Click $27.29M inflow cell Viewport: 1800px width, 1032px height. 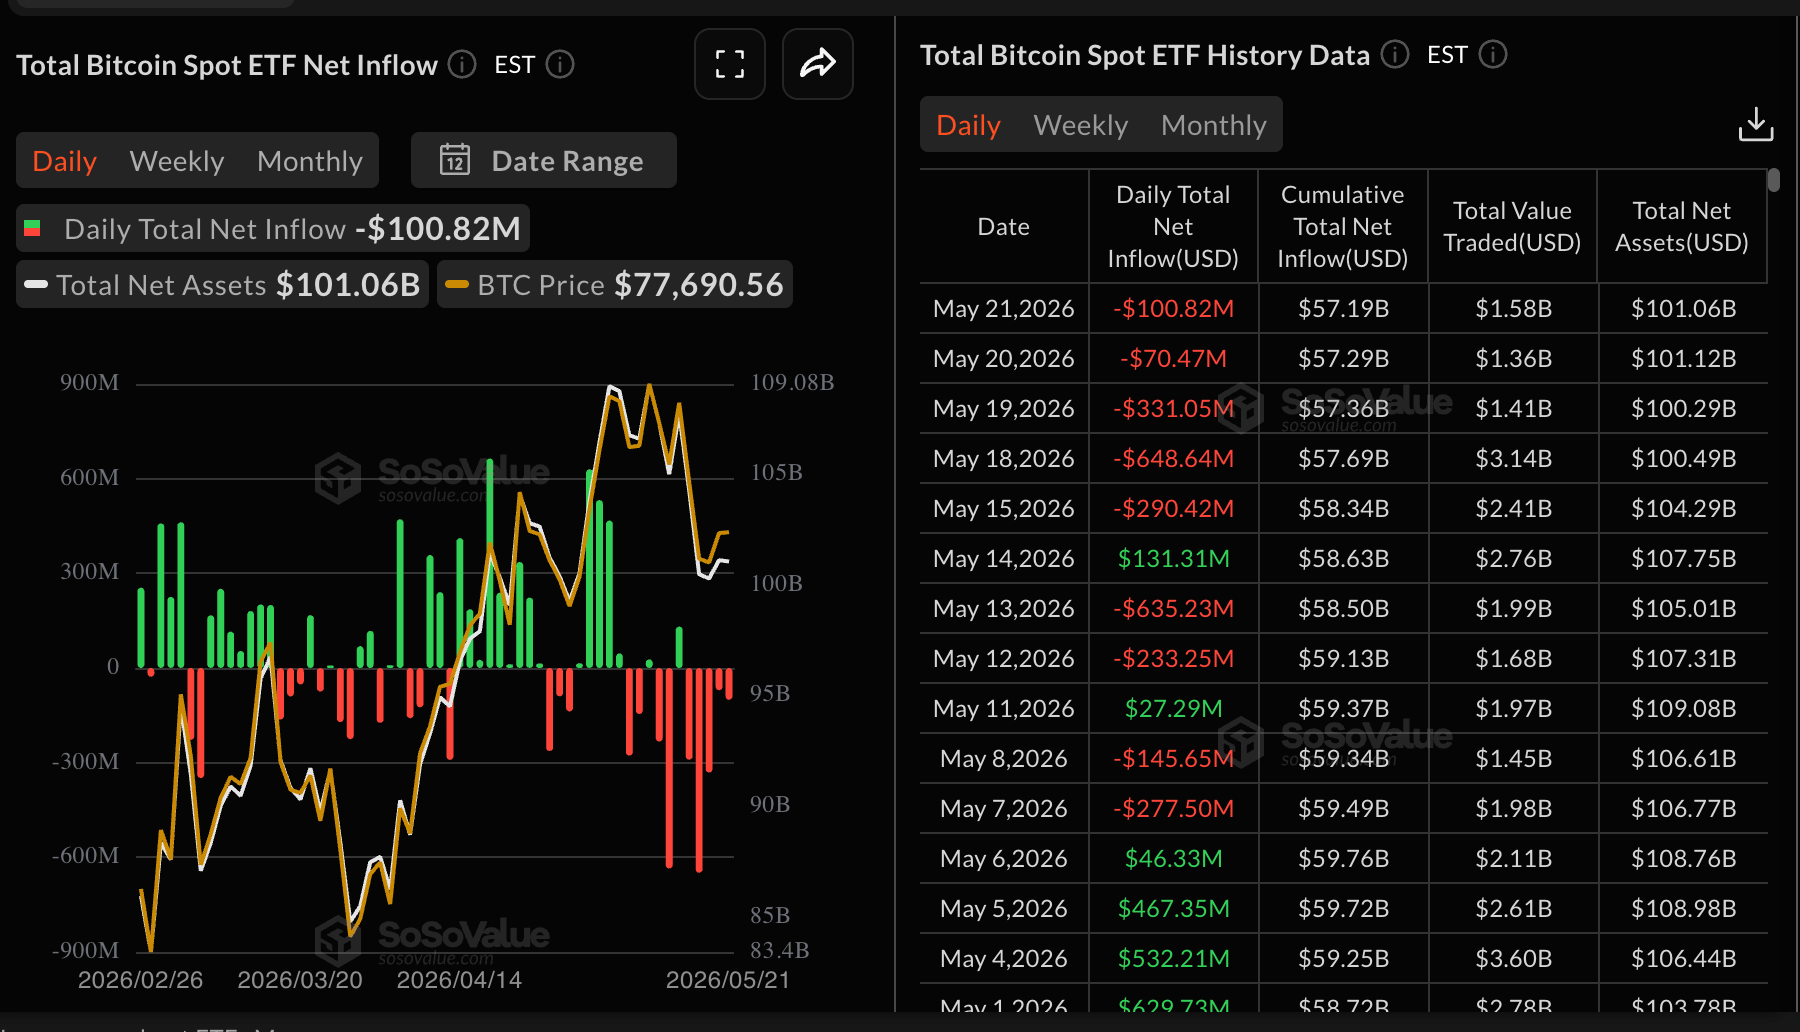click(x=1173, y=709)
